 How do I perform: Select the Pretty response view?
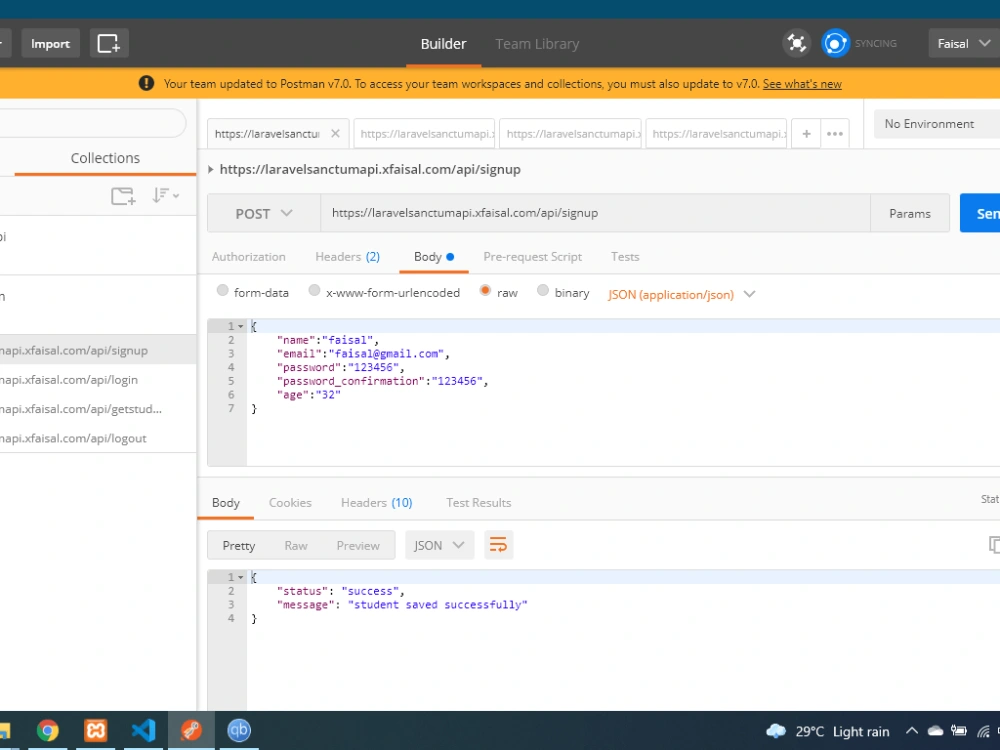click(x=239, y=545)
